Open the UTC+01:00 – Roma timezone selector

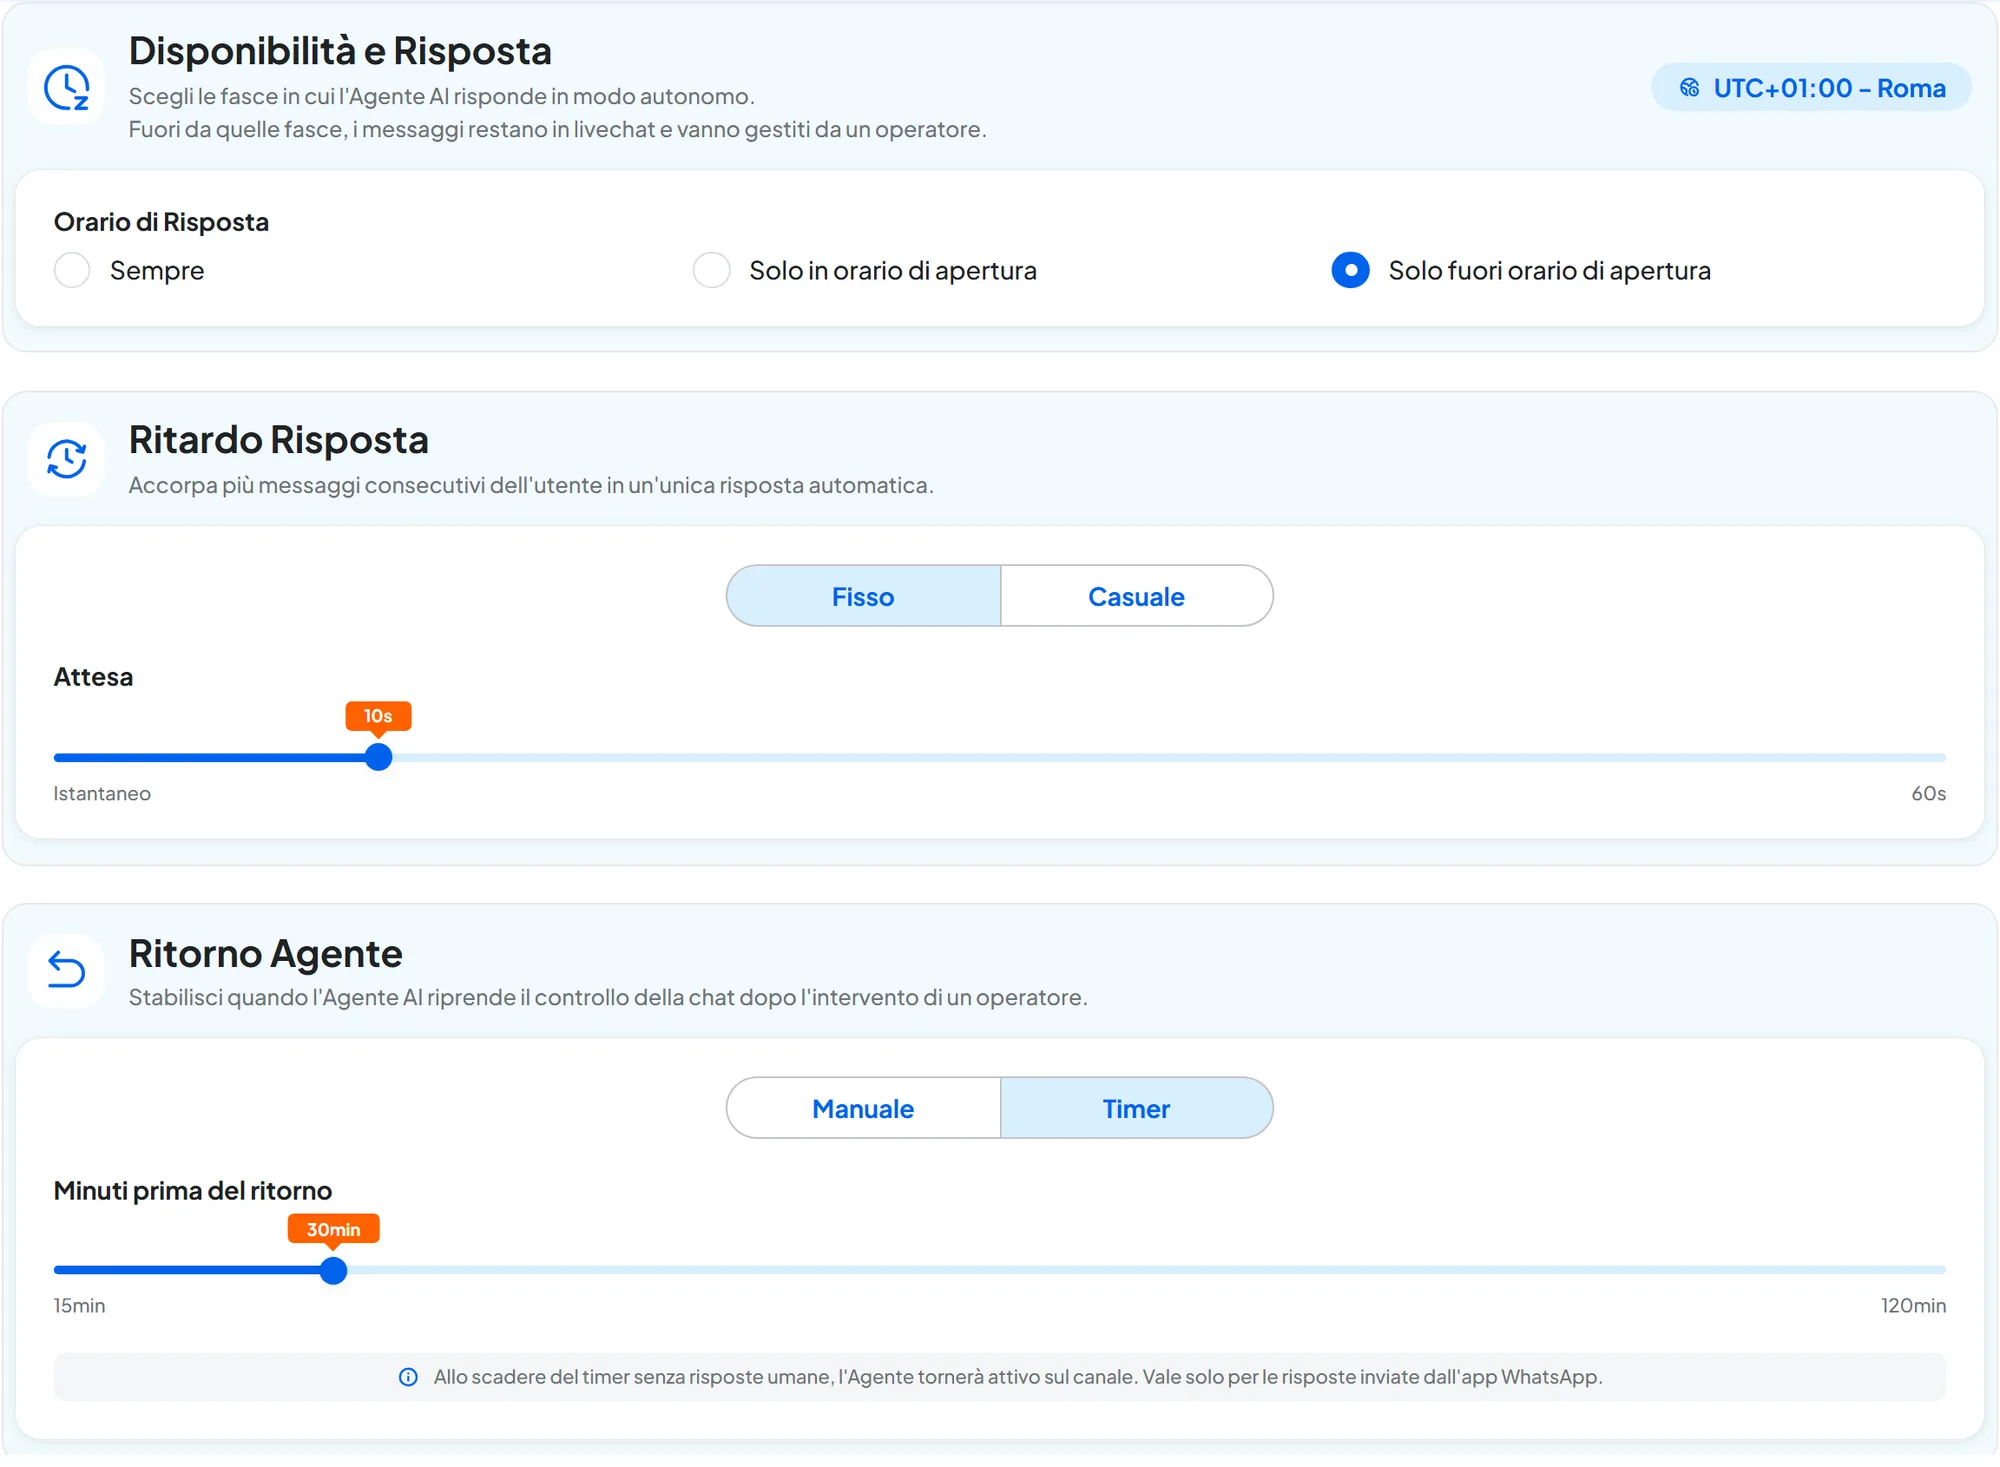[x=1811, y=88]
